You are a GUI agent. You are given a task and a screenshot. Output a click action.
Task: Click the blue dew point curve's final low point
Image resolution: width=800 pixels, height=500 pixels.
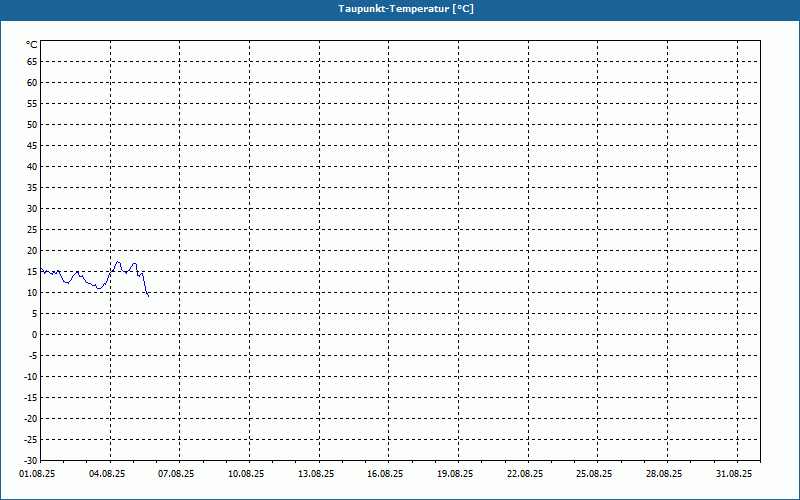(x=148, y=295)
